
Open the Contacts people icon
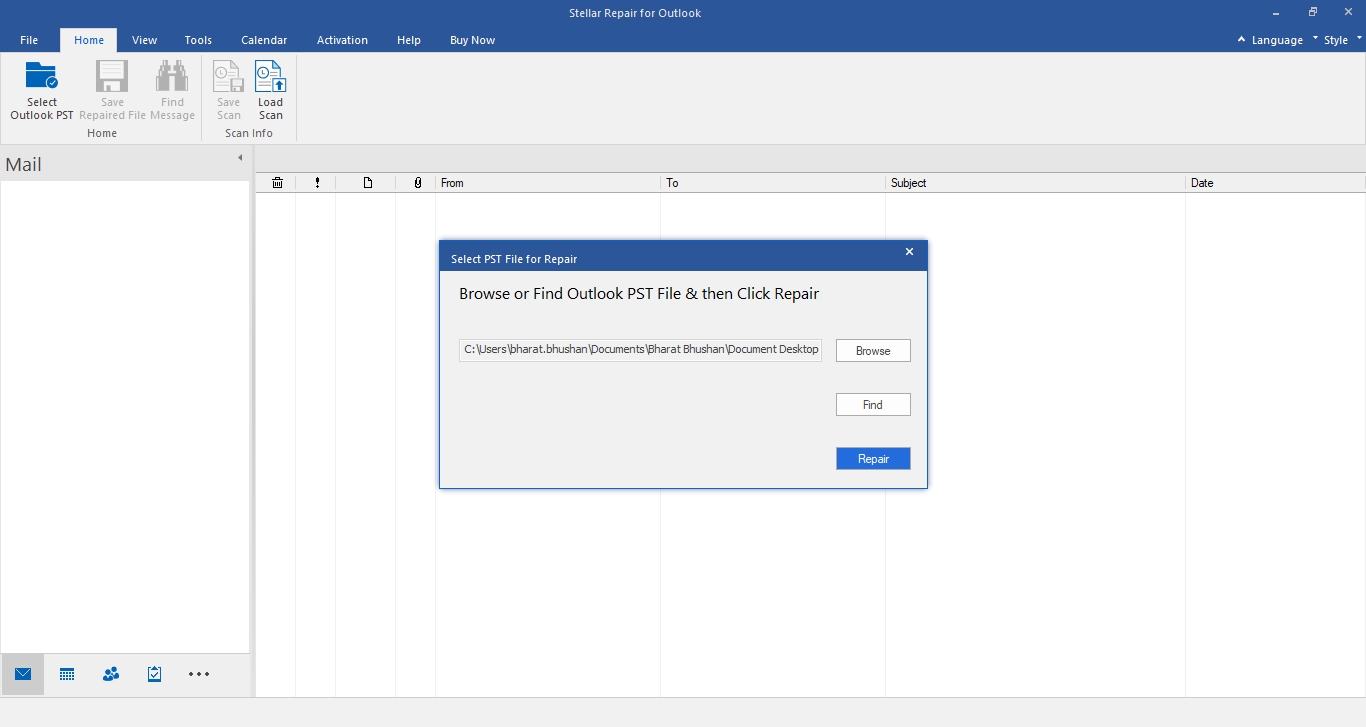[x=111, y=674]
